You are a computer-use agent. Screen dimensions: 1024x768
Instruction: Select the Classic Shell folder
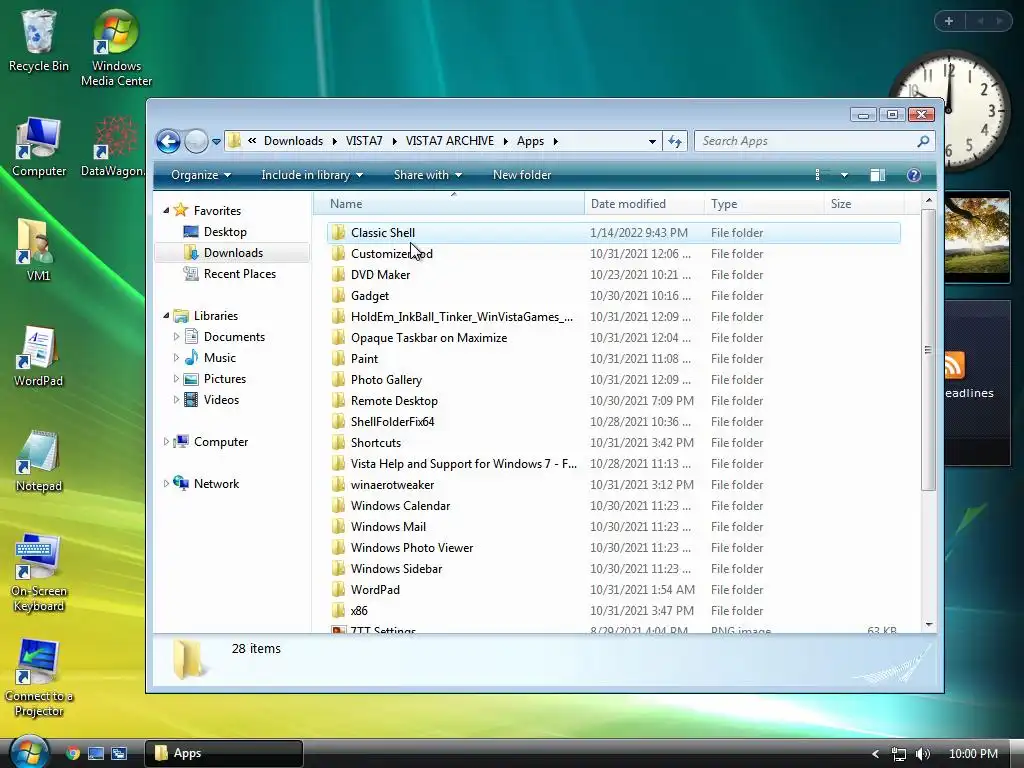[x=613, y=232]
